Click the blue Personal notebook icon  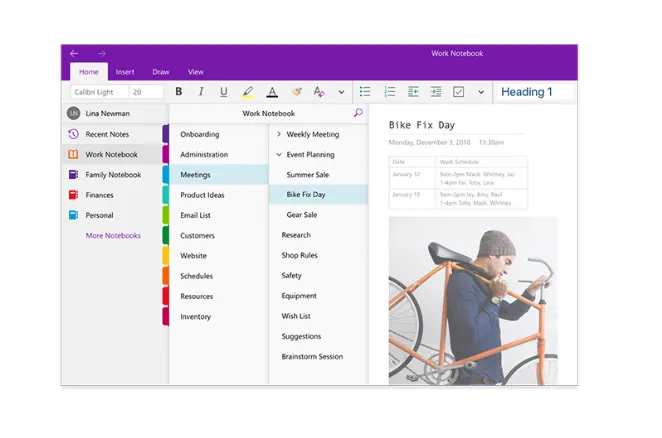(73, 215)
